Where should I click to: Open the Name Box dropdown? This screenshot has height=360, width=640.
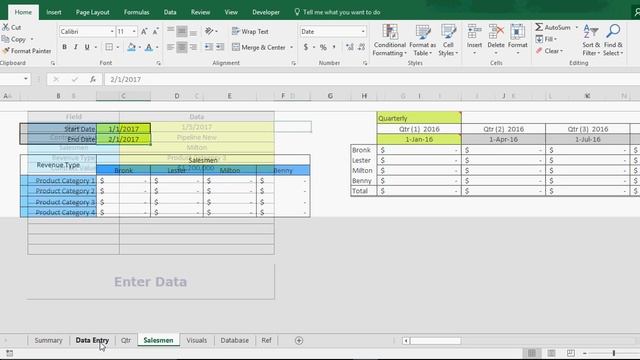(x=26, y=79)
